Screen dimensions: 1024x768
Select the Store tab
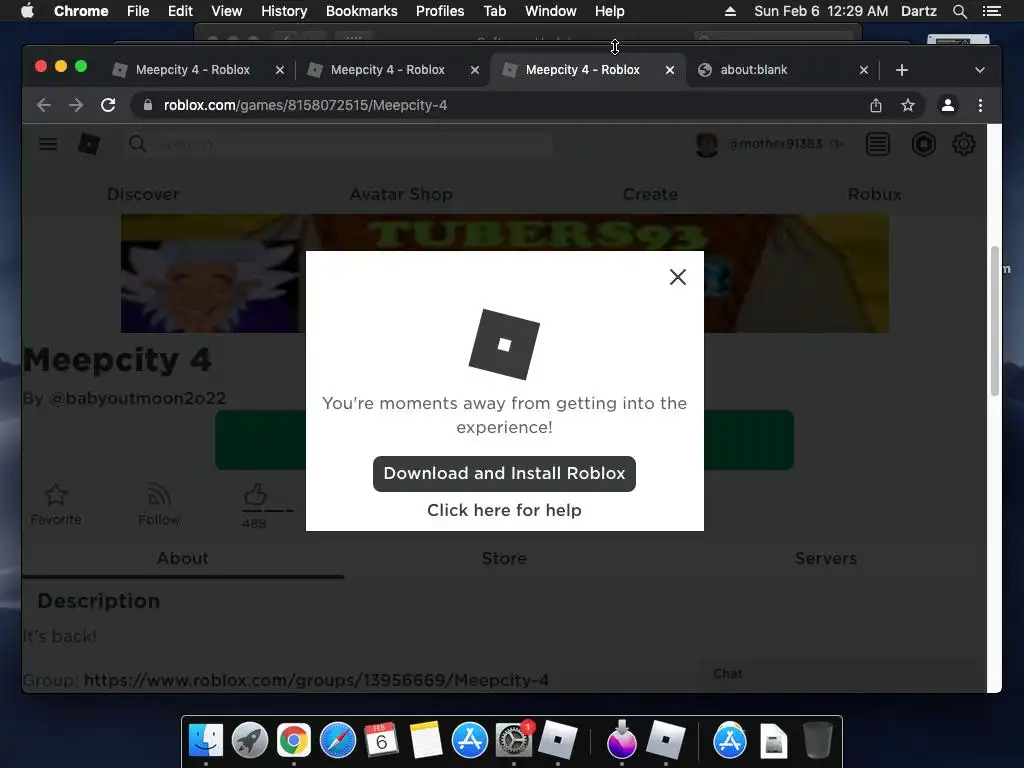click(x=504, y=558)
